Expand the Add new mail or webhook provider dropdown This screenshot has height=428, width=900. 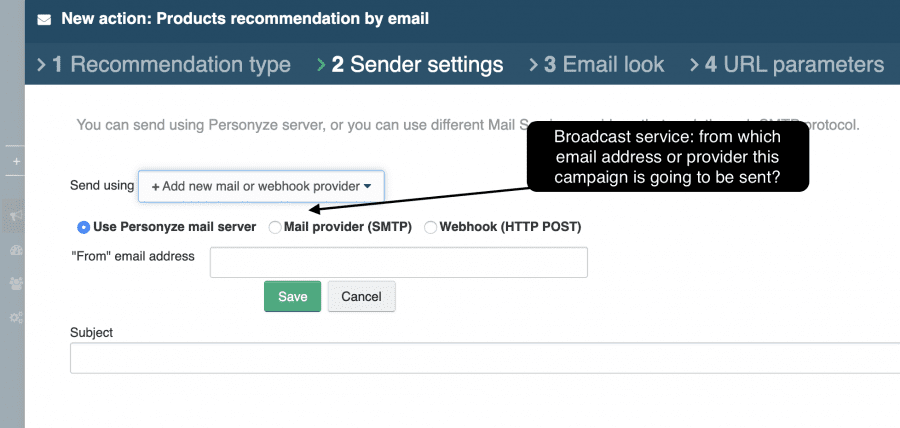[x=261, y=186]
